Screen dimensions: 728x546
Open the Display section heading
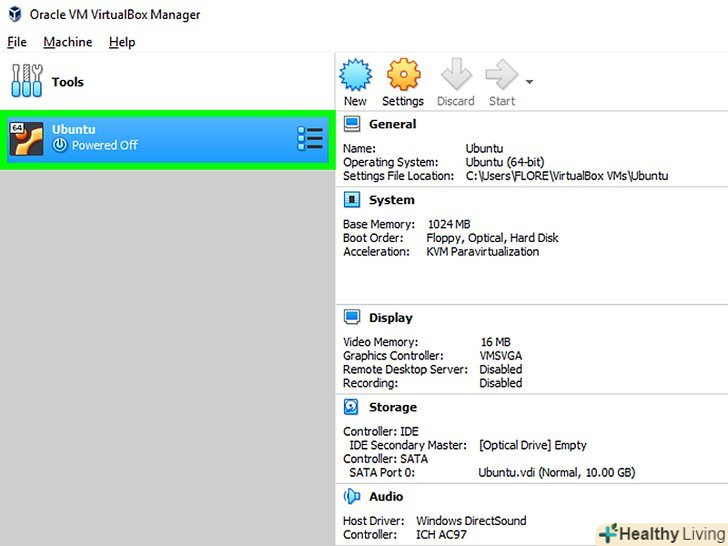point(390,318)
